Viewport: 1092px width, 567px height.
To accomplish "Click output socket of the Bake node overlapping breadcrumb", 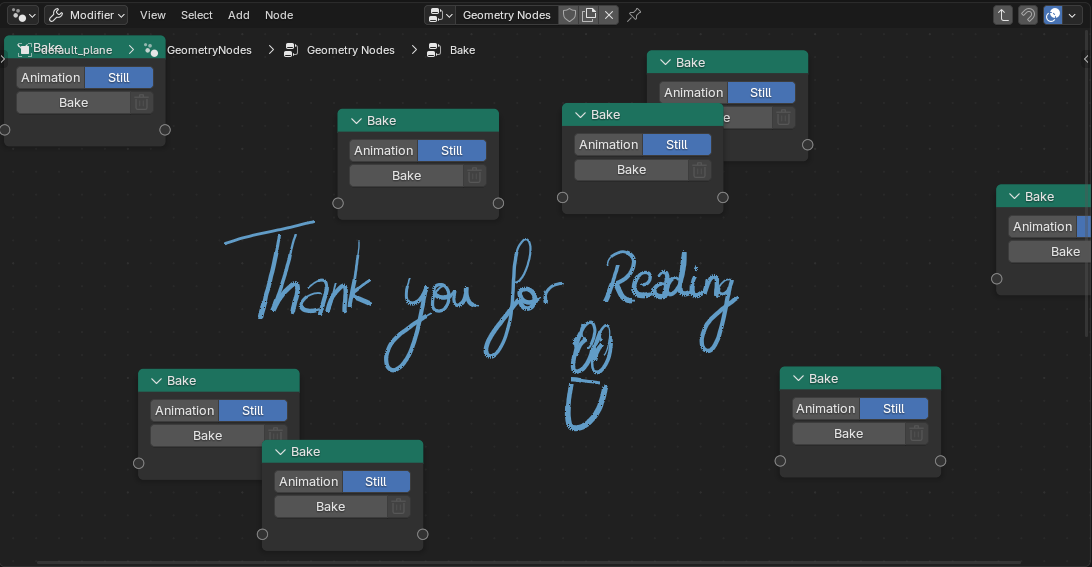I will (165, 130).
